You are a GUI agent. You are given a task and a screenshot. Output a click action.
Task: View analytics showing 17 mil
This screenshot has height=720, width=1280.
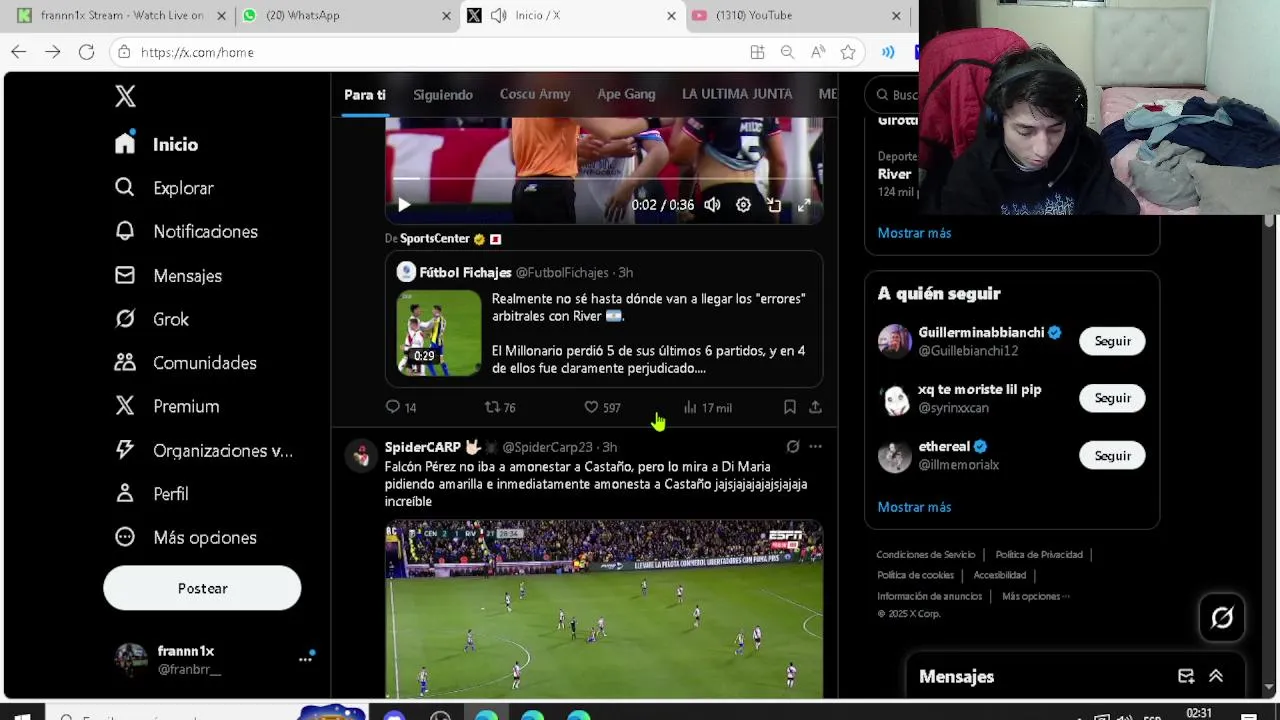(x=707, y=407)
